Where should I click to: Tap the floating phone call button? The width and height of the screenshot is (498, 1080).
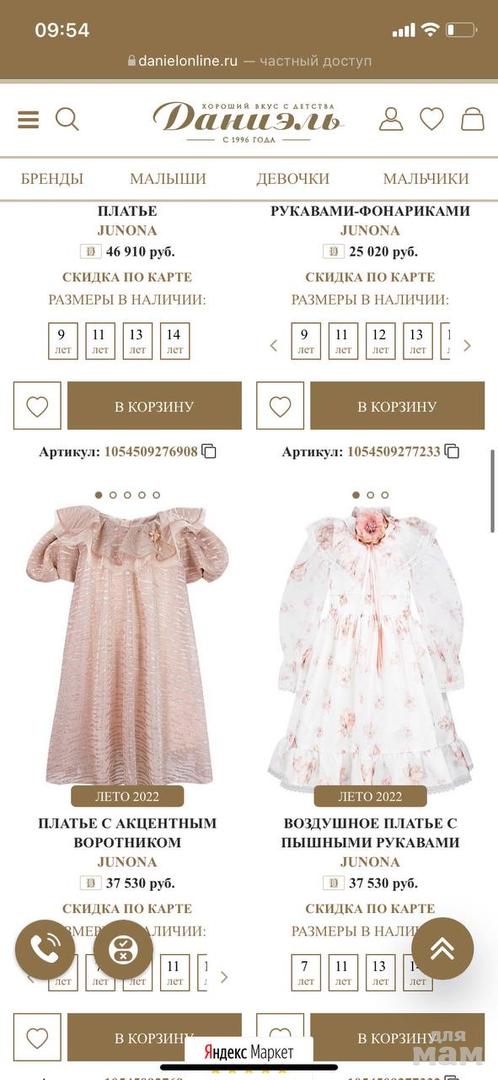[x=45, y=950]
